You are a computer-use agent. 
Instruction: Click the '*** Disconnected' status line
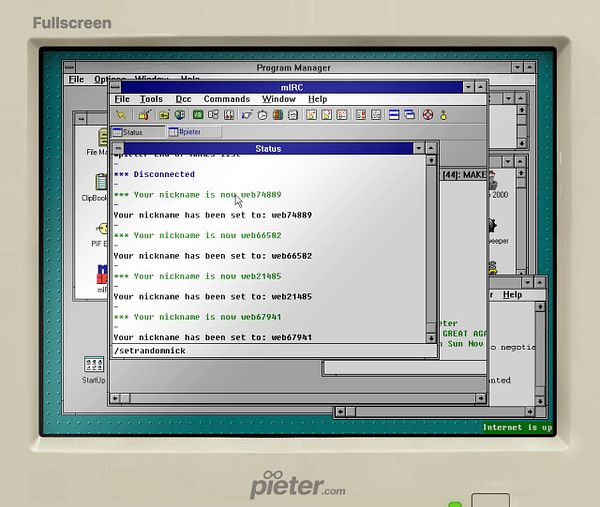click(x=154, y=174)
